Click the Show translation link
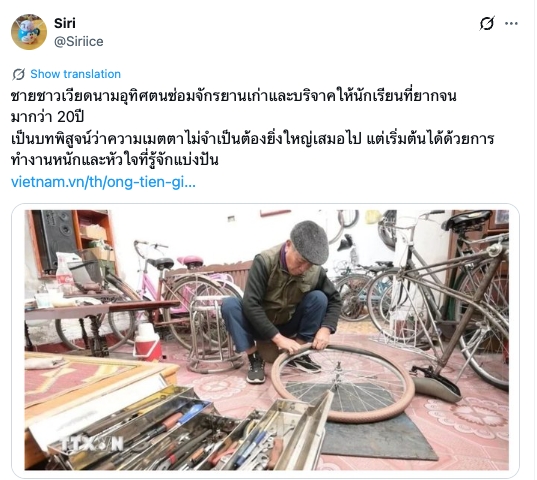Image resolution: width=537 pixels, height=480 pixels. (75, 74)
